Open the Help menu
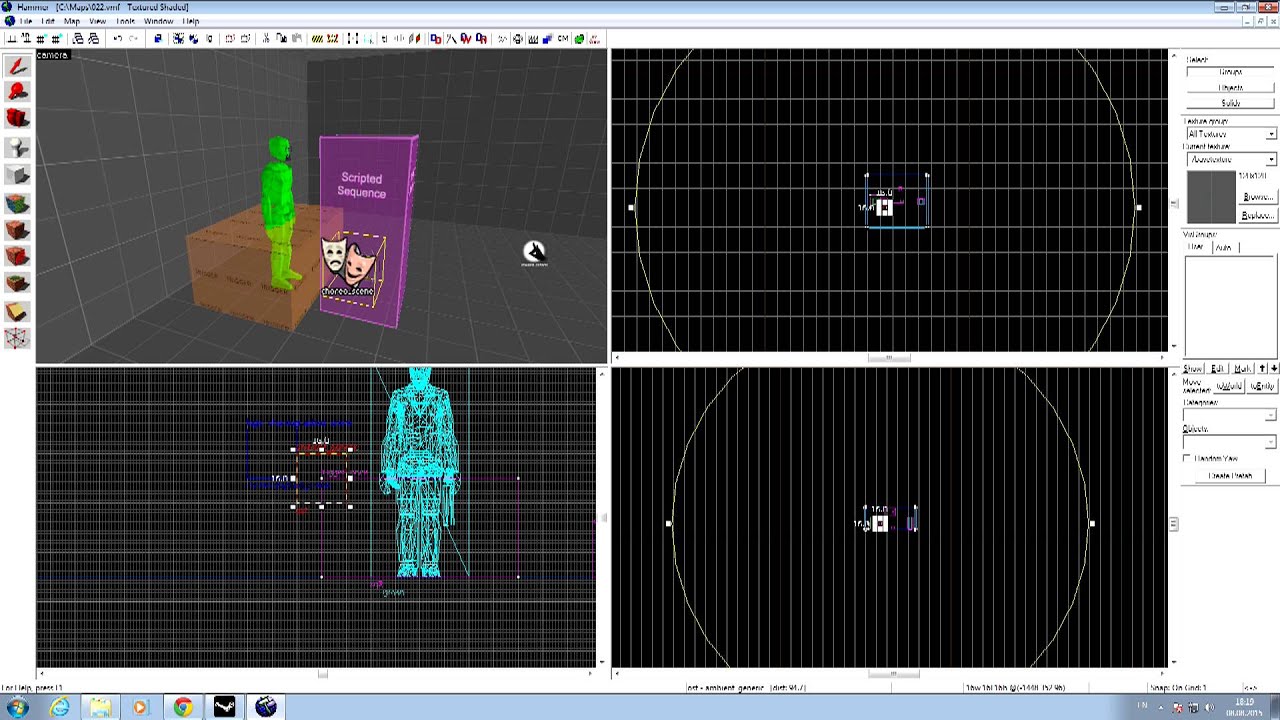The height and width of the screenshot is (720, 1280). point(190,20)
